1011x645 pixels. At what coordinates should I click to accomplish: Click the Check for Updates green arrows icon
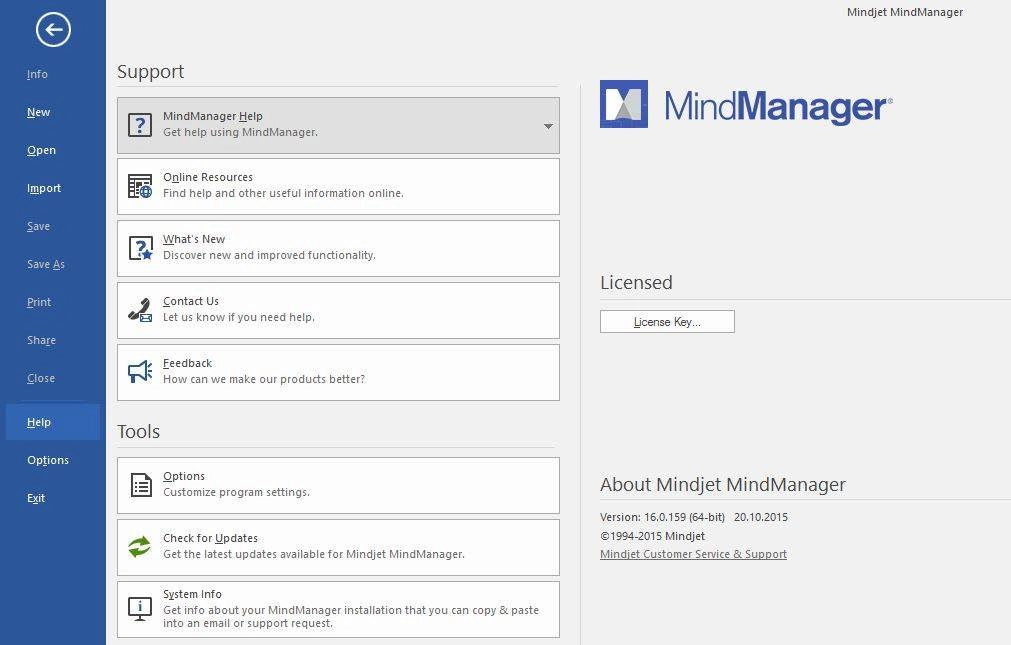[x=139, y=547]
